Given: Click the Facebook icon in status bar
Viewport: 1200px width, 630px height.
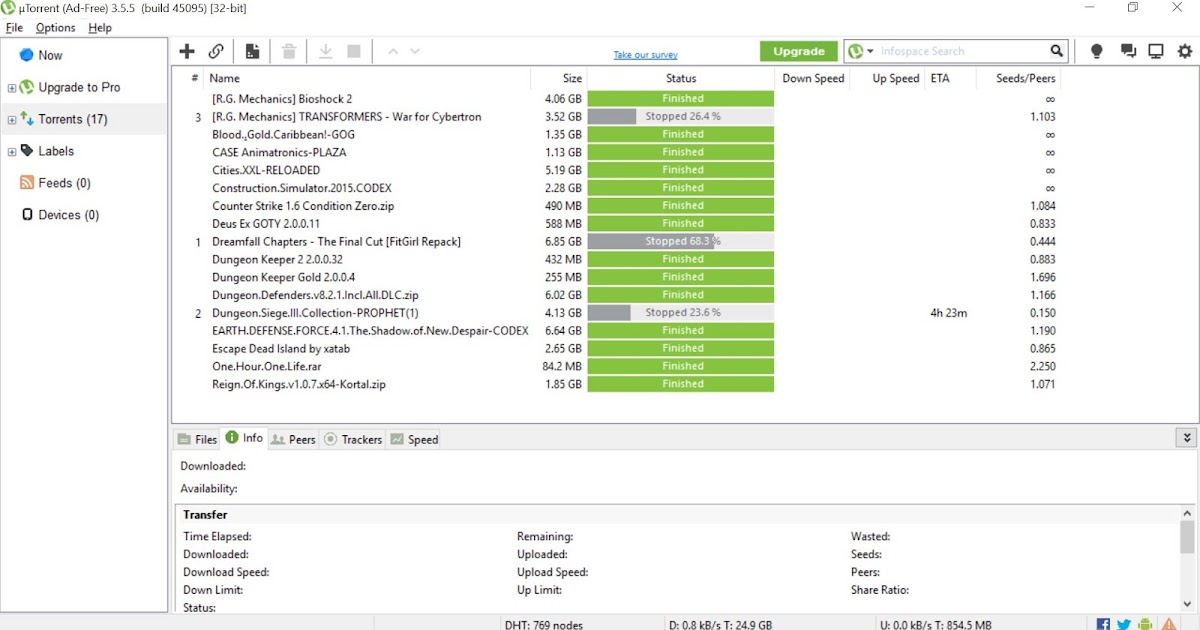Looking at the screenshot, I should (1103, 624).
